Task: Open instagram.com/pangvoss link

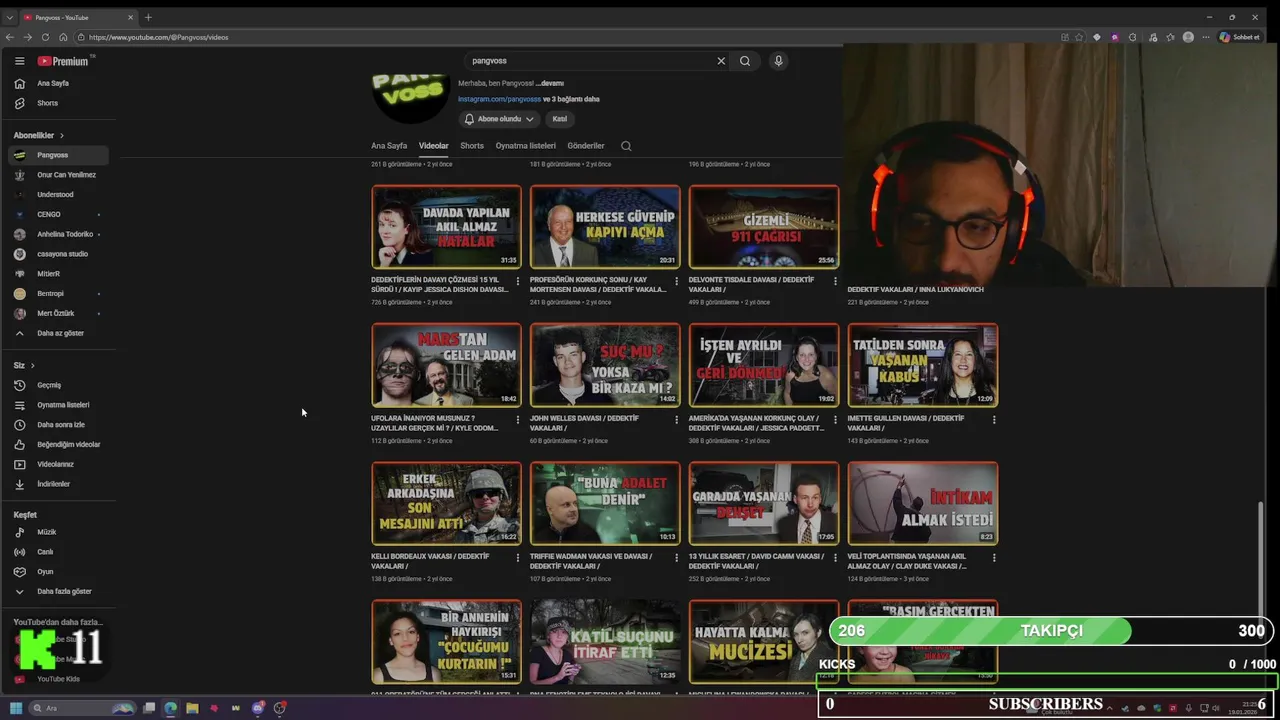Action: [x=499, y=99]
